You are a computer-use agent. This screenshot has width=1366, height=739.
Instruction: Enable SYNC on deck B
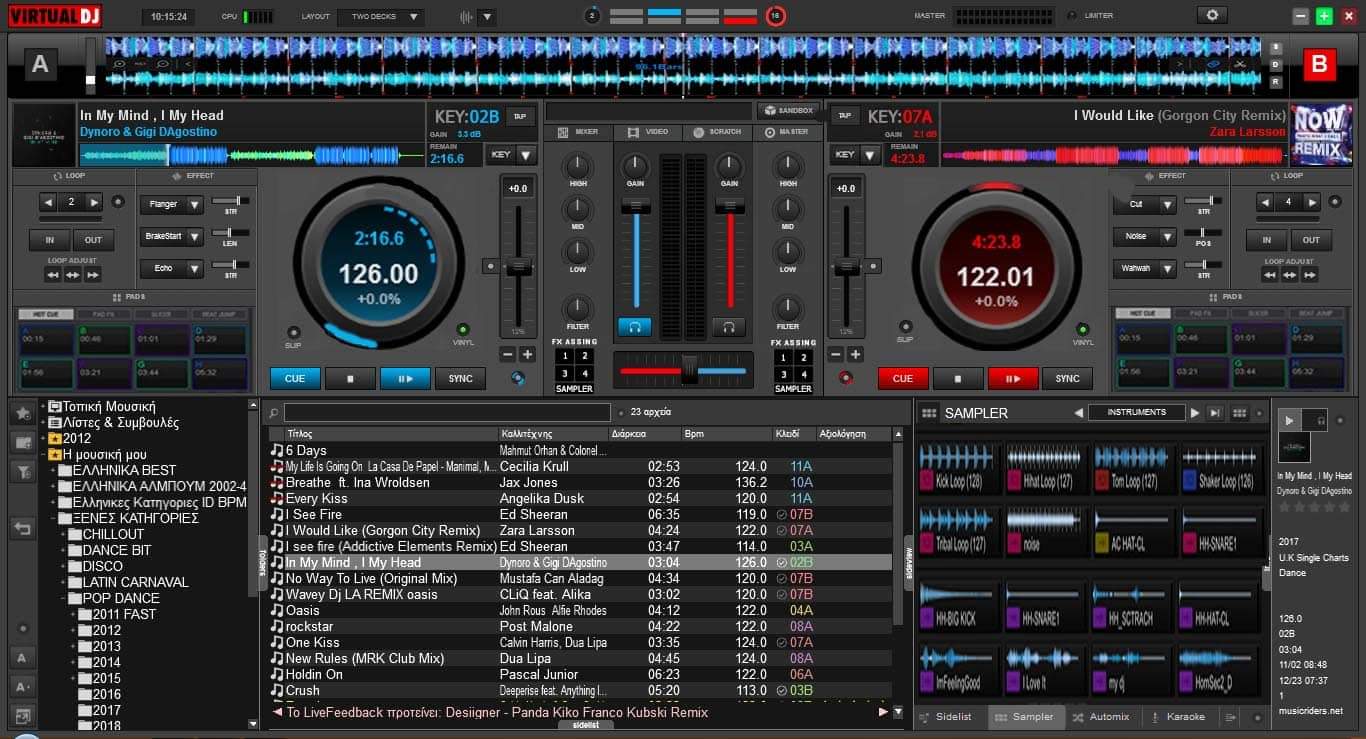pos(1067,379)
